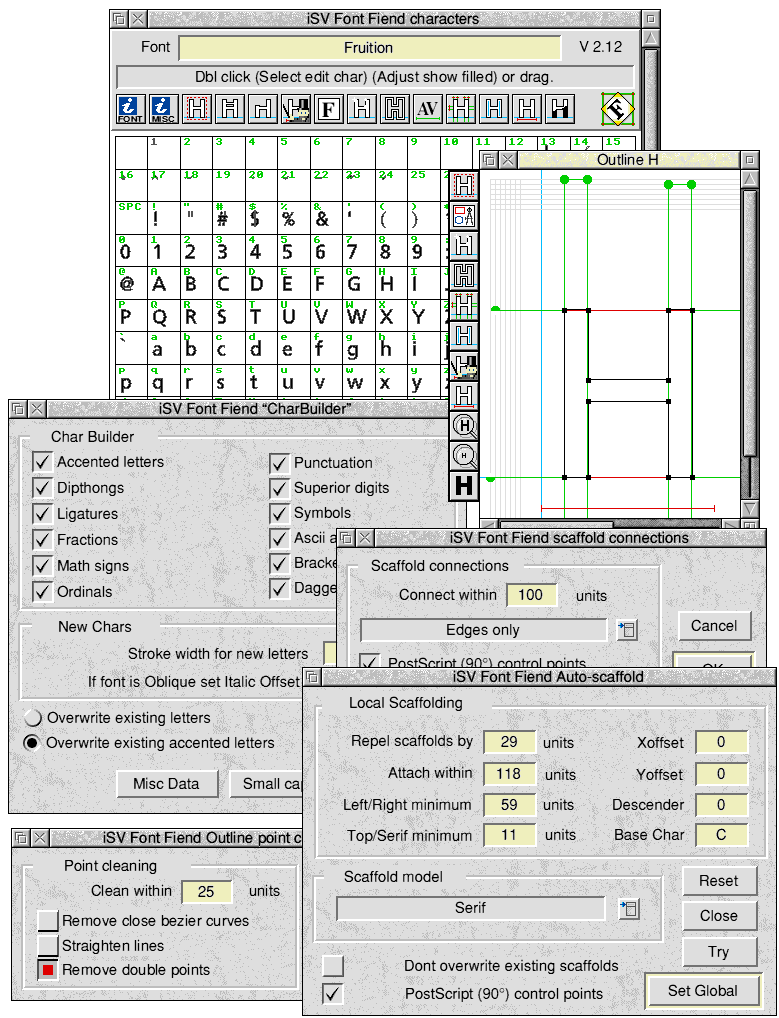Click the Outline H vertical scrollbar thumb
Screen dimensions: 779x1018
click(749, 323)
